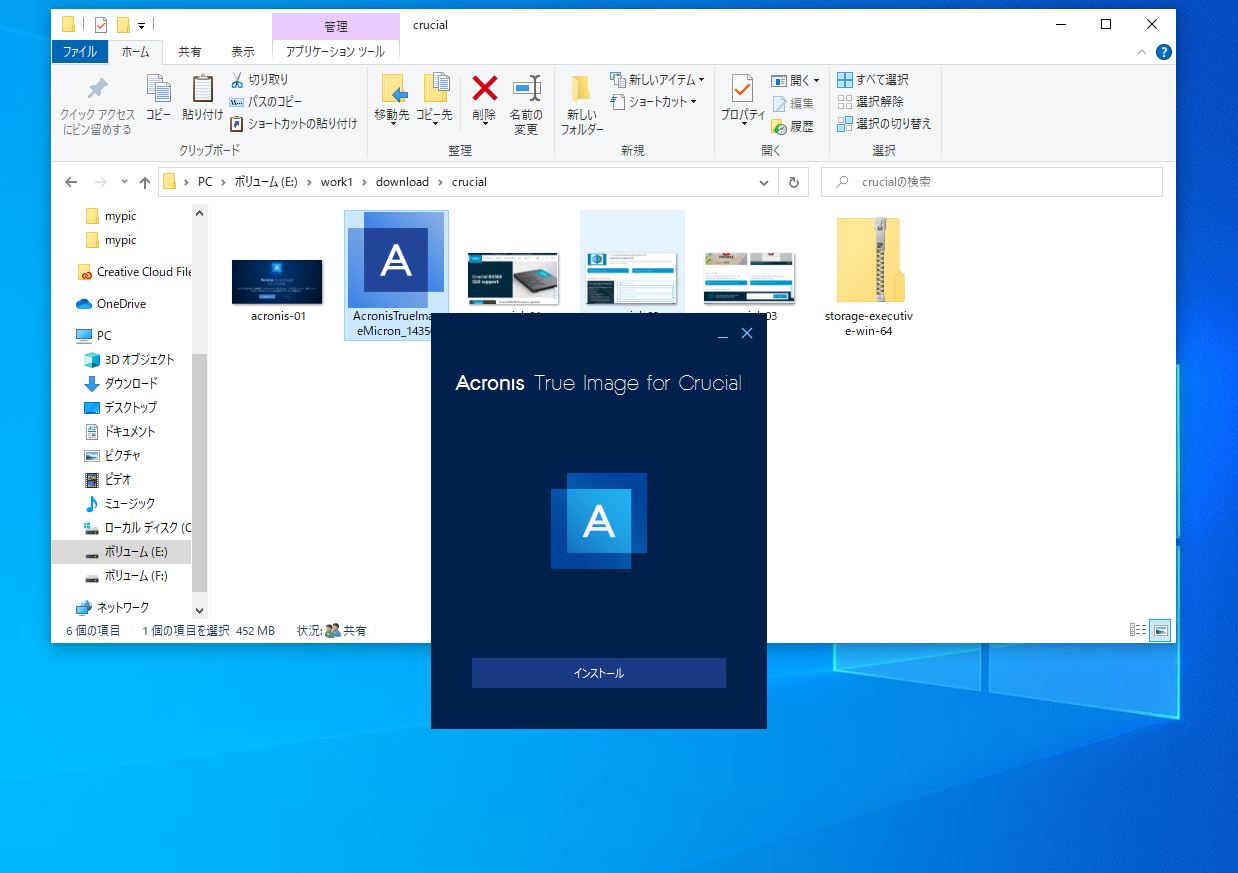Screen dimensions: 1238x873
Task: Open ボリューム (F:) in navigation pane
Action: tap(126, 576)
